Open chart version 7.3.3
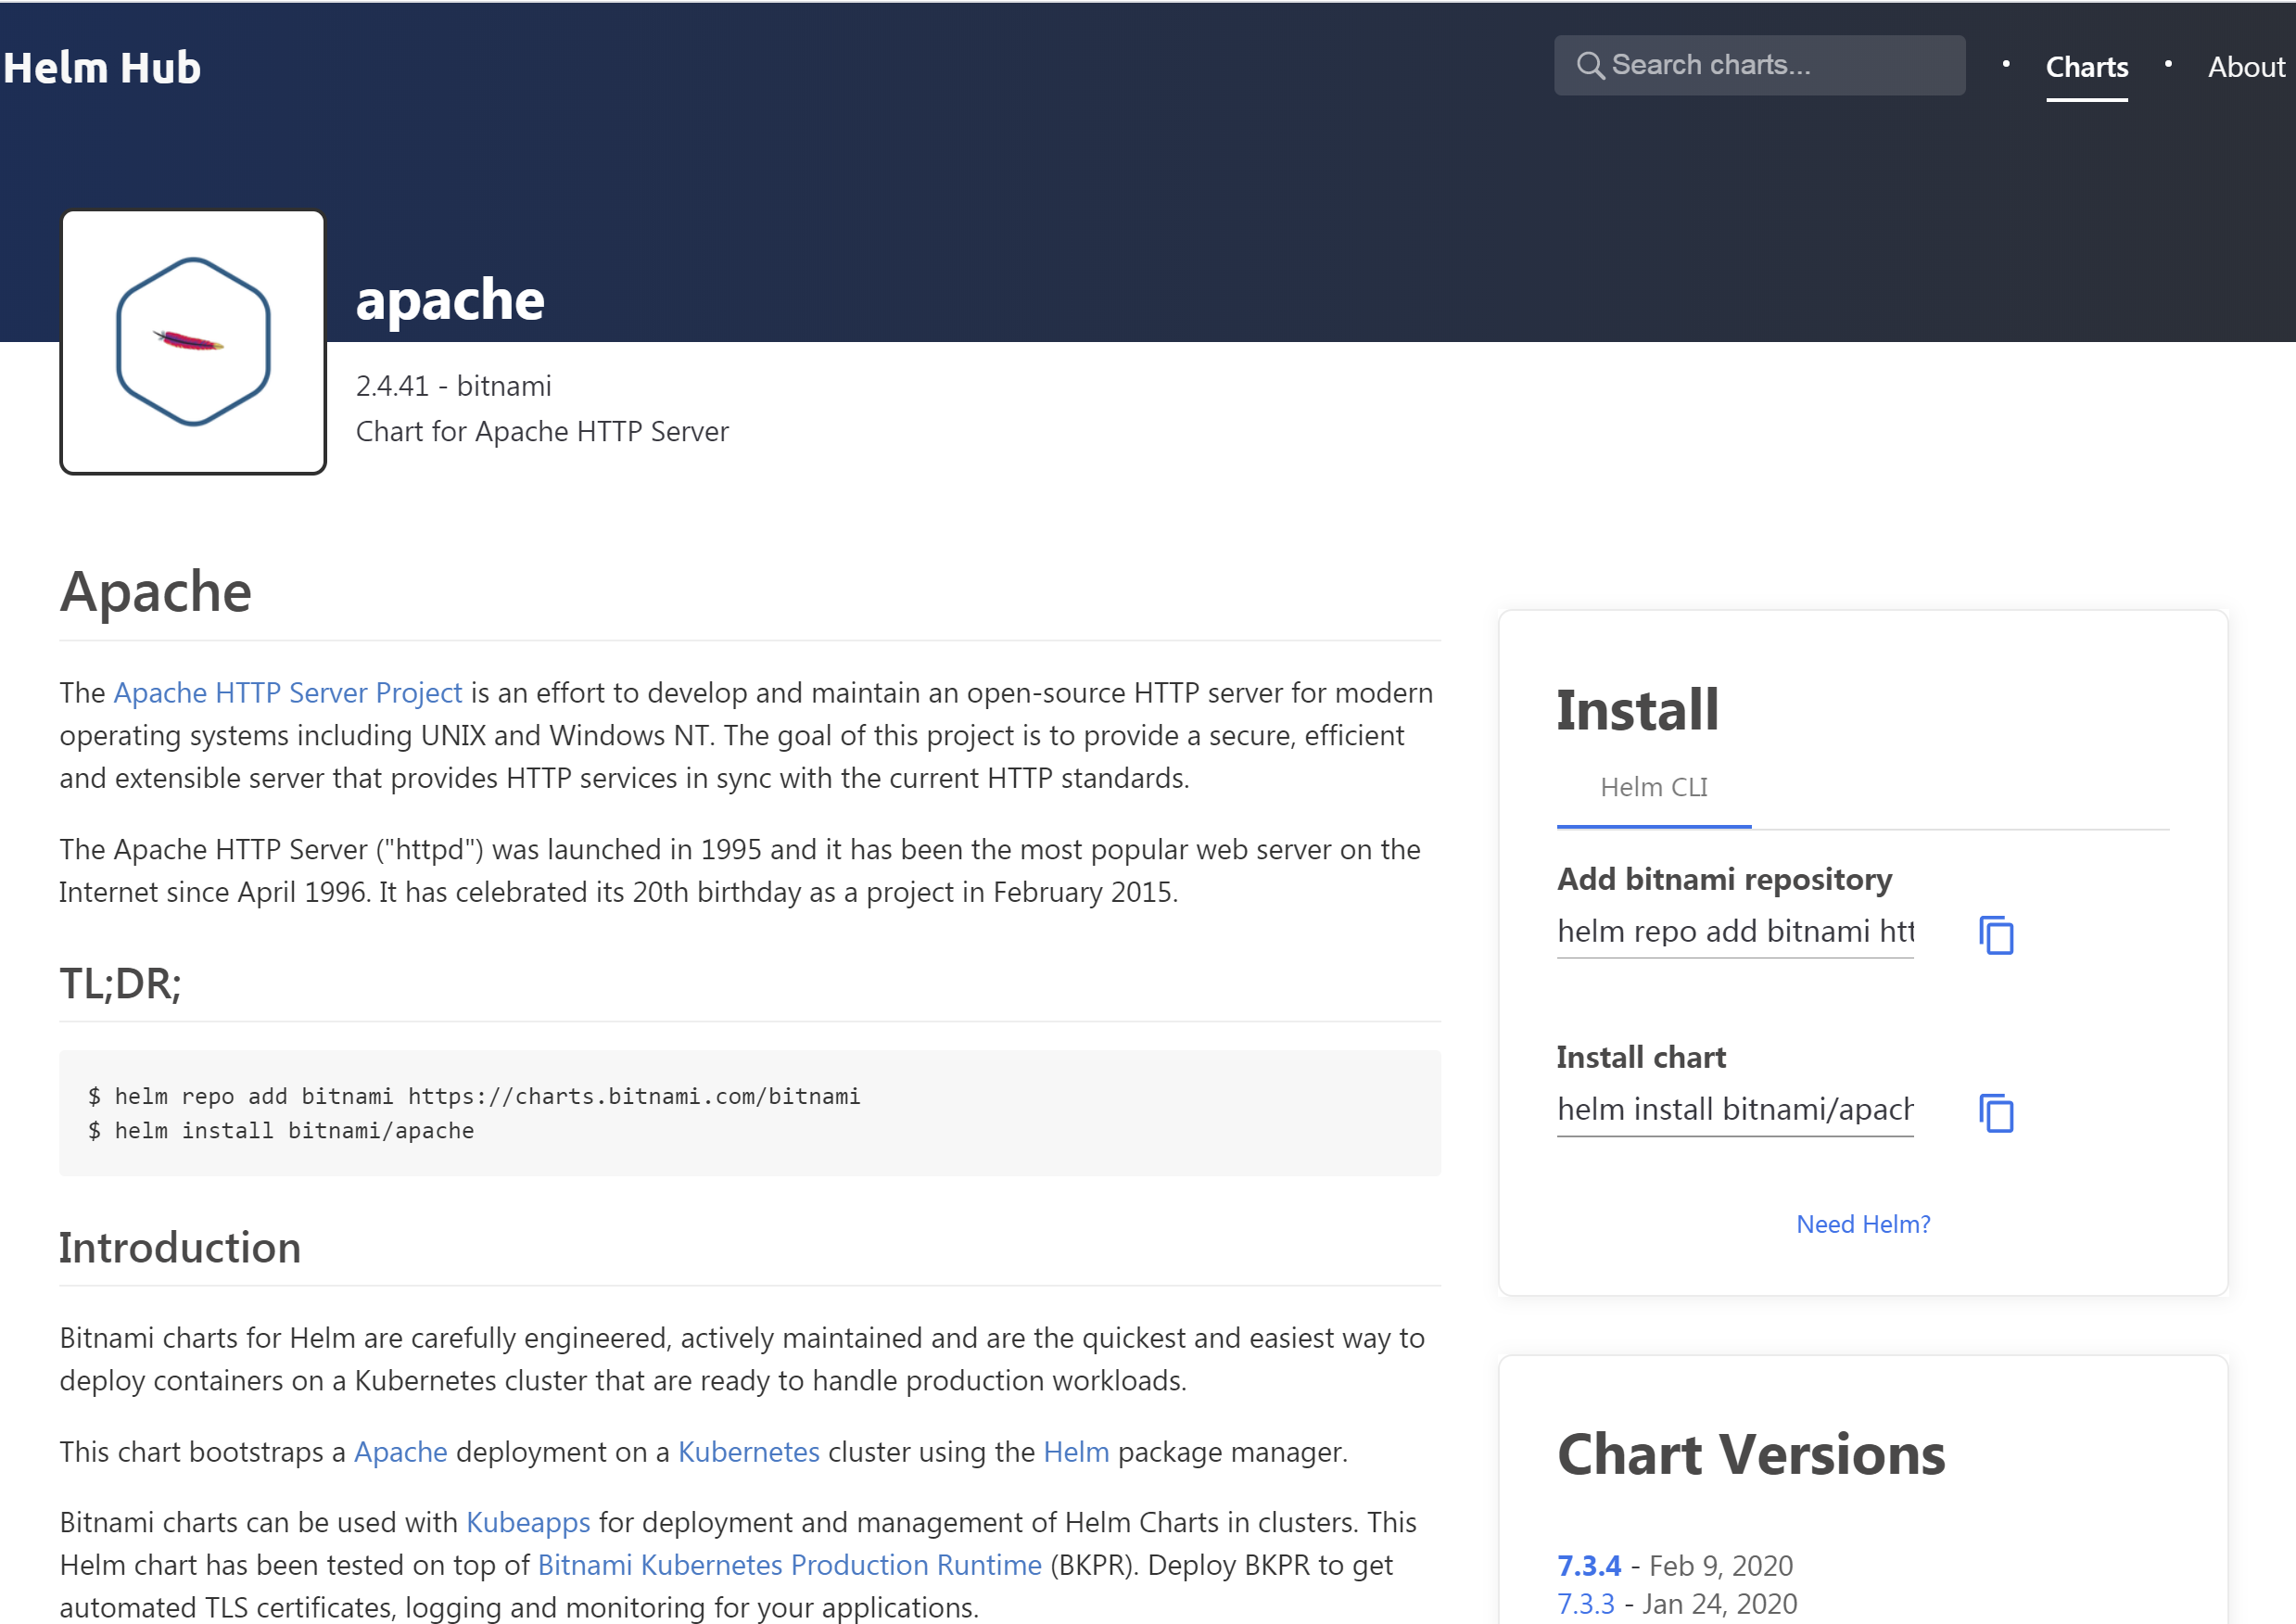The height and width of the screenshot is (1624, 2296). pyautogui.click(x=1585, y=1604)
